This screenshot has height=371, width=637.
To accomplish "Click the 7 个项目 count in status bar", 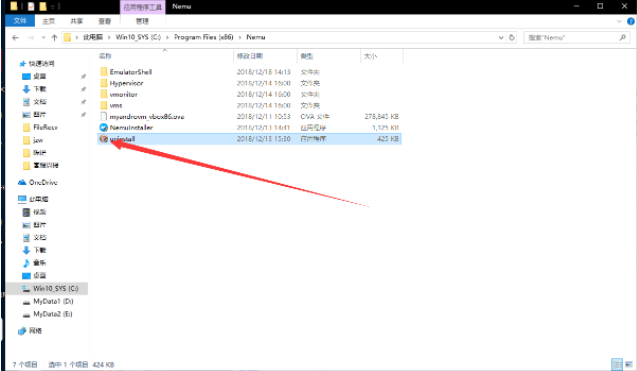I will 25,364.
